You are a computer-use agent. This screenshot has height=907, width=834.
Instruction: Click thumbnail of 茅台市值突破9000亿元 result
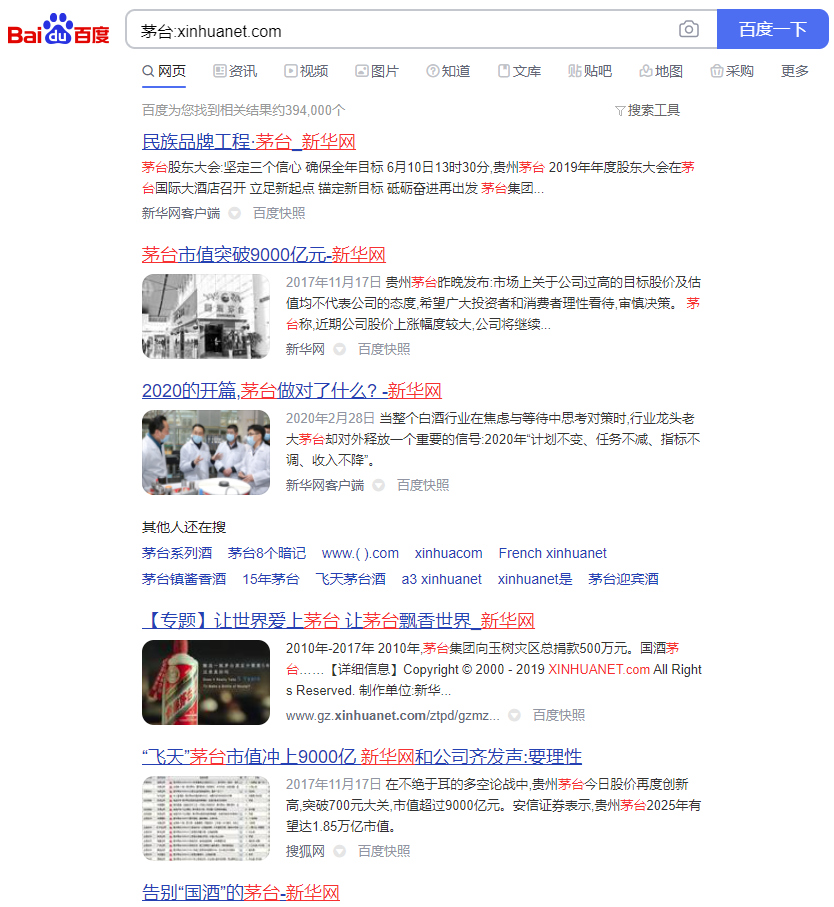pos(206,316)
